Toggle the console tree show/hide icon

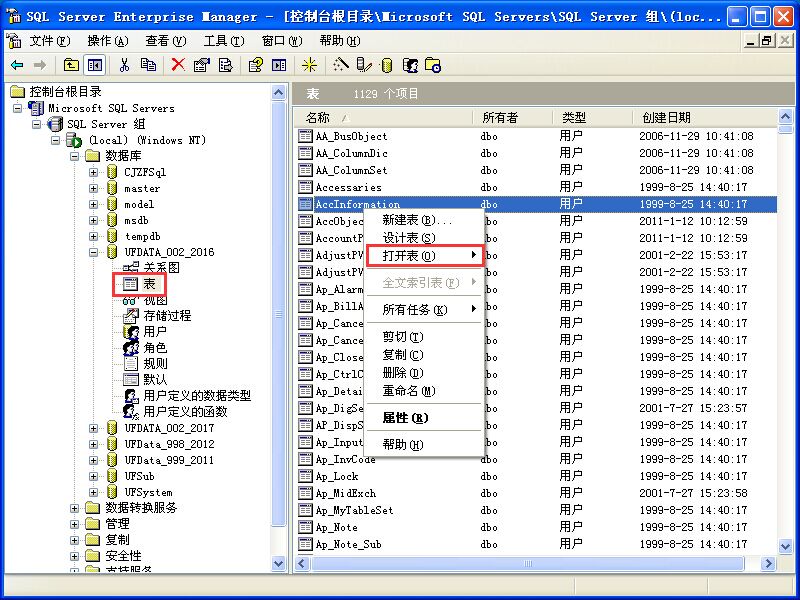point(93,64)
